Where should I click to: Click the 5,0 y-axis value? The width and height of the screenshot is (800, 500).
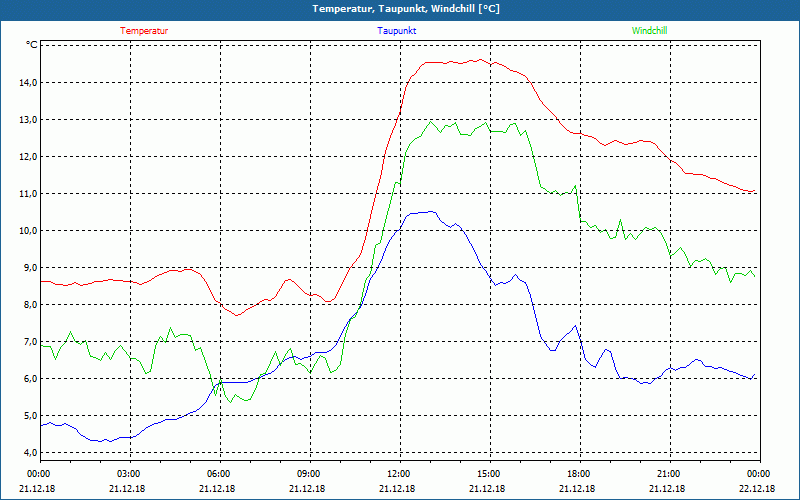point(31,415)
